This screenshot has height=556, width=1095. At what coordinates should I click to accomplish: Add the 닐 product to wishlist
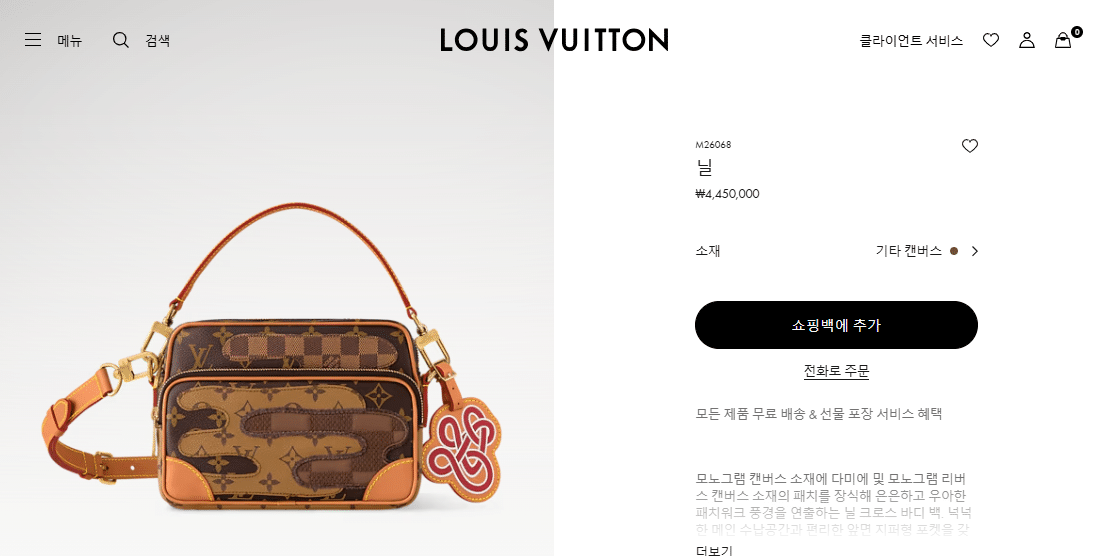(969, 146)
